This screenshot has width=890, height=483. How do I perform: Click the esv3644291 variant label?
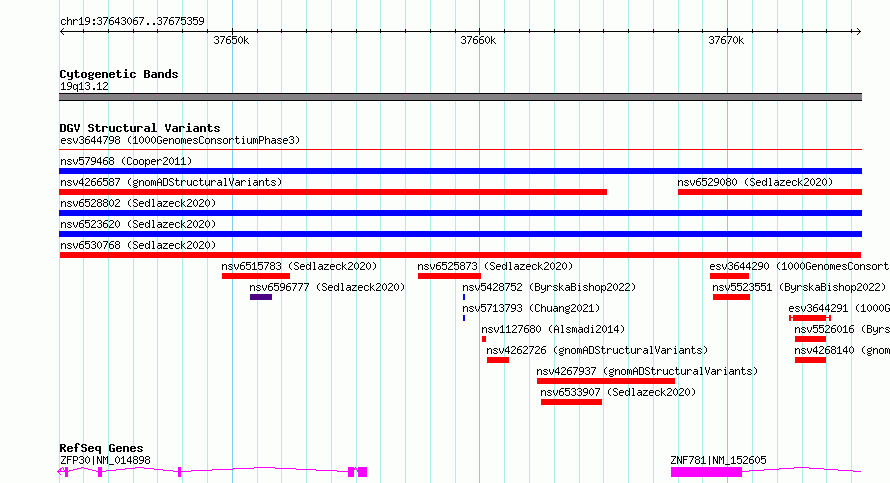[839, 308]
